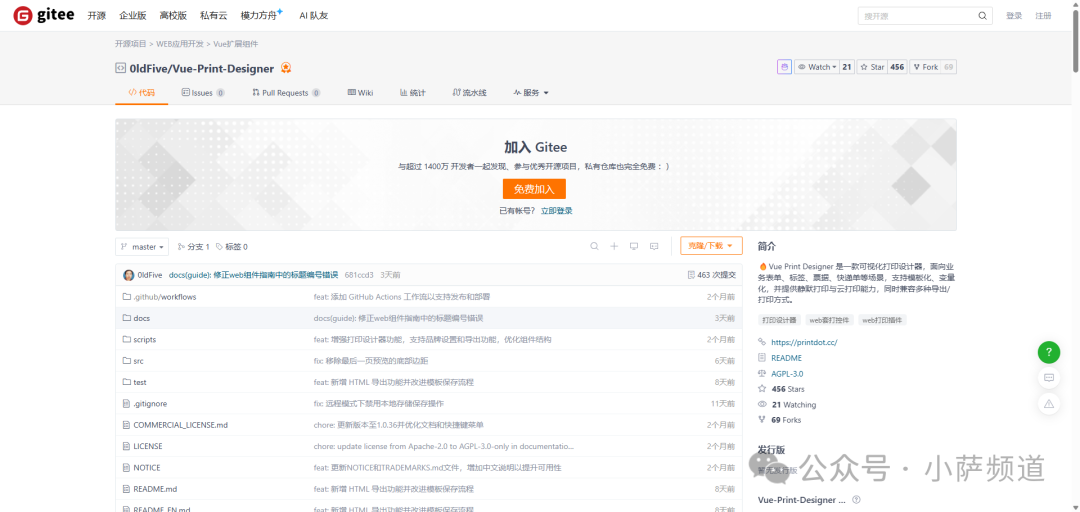Open the Issues tab
The height and width of the screenshot is (512, 1080).
[x=202, y=93]
